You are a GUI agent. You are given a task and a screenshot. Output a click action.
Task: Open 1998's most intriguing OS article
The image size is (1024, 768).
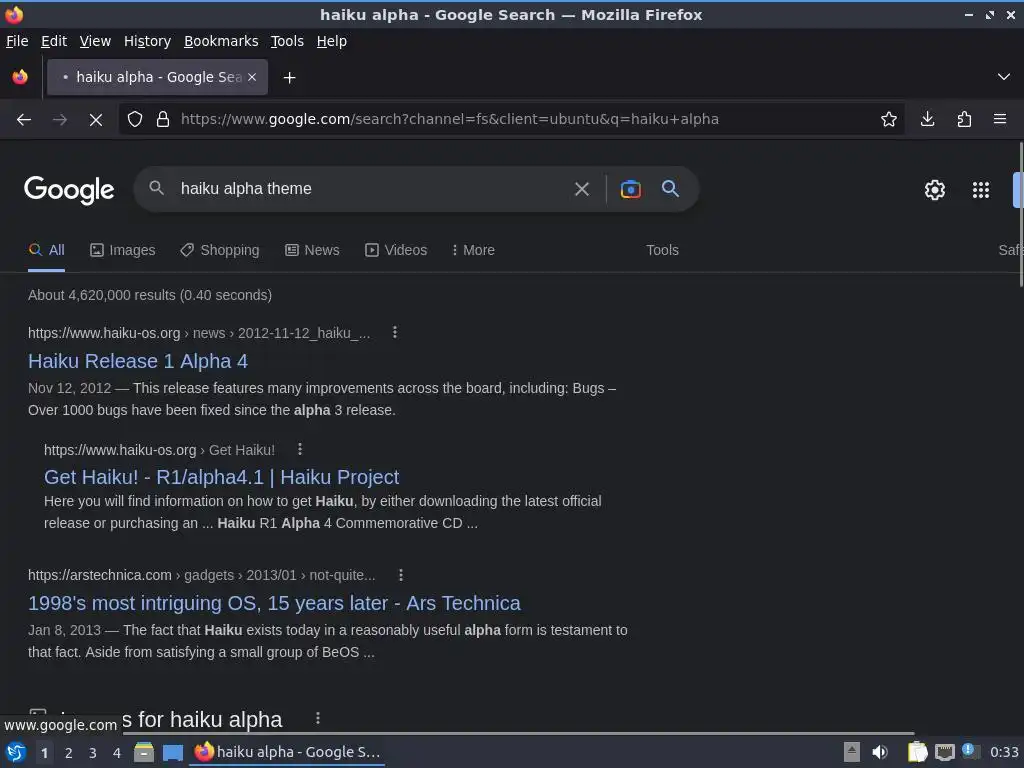click(x=274, y=603)
